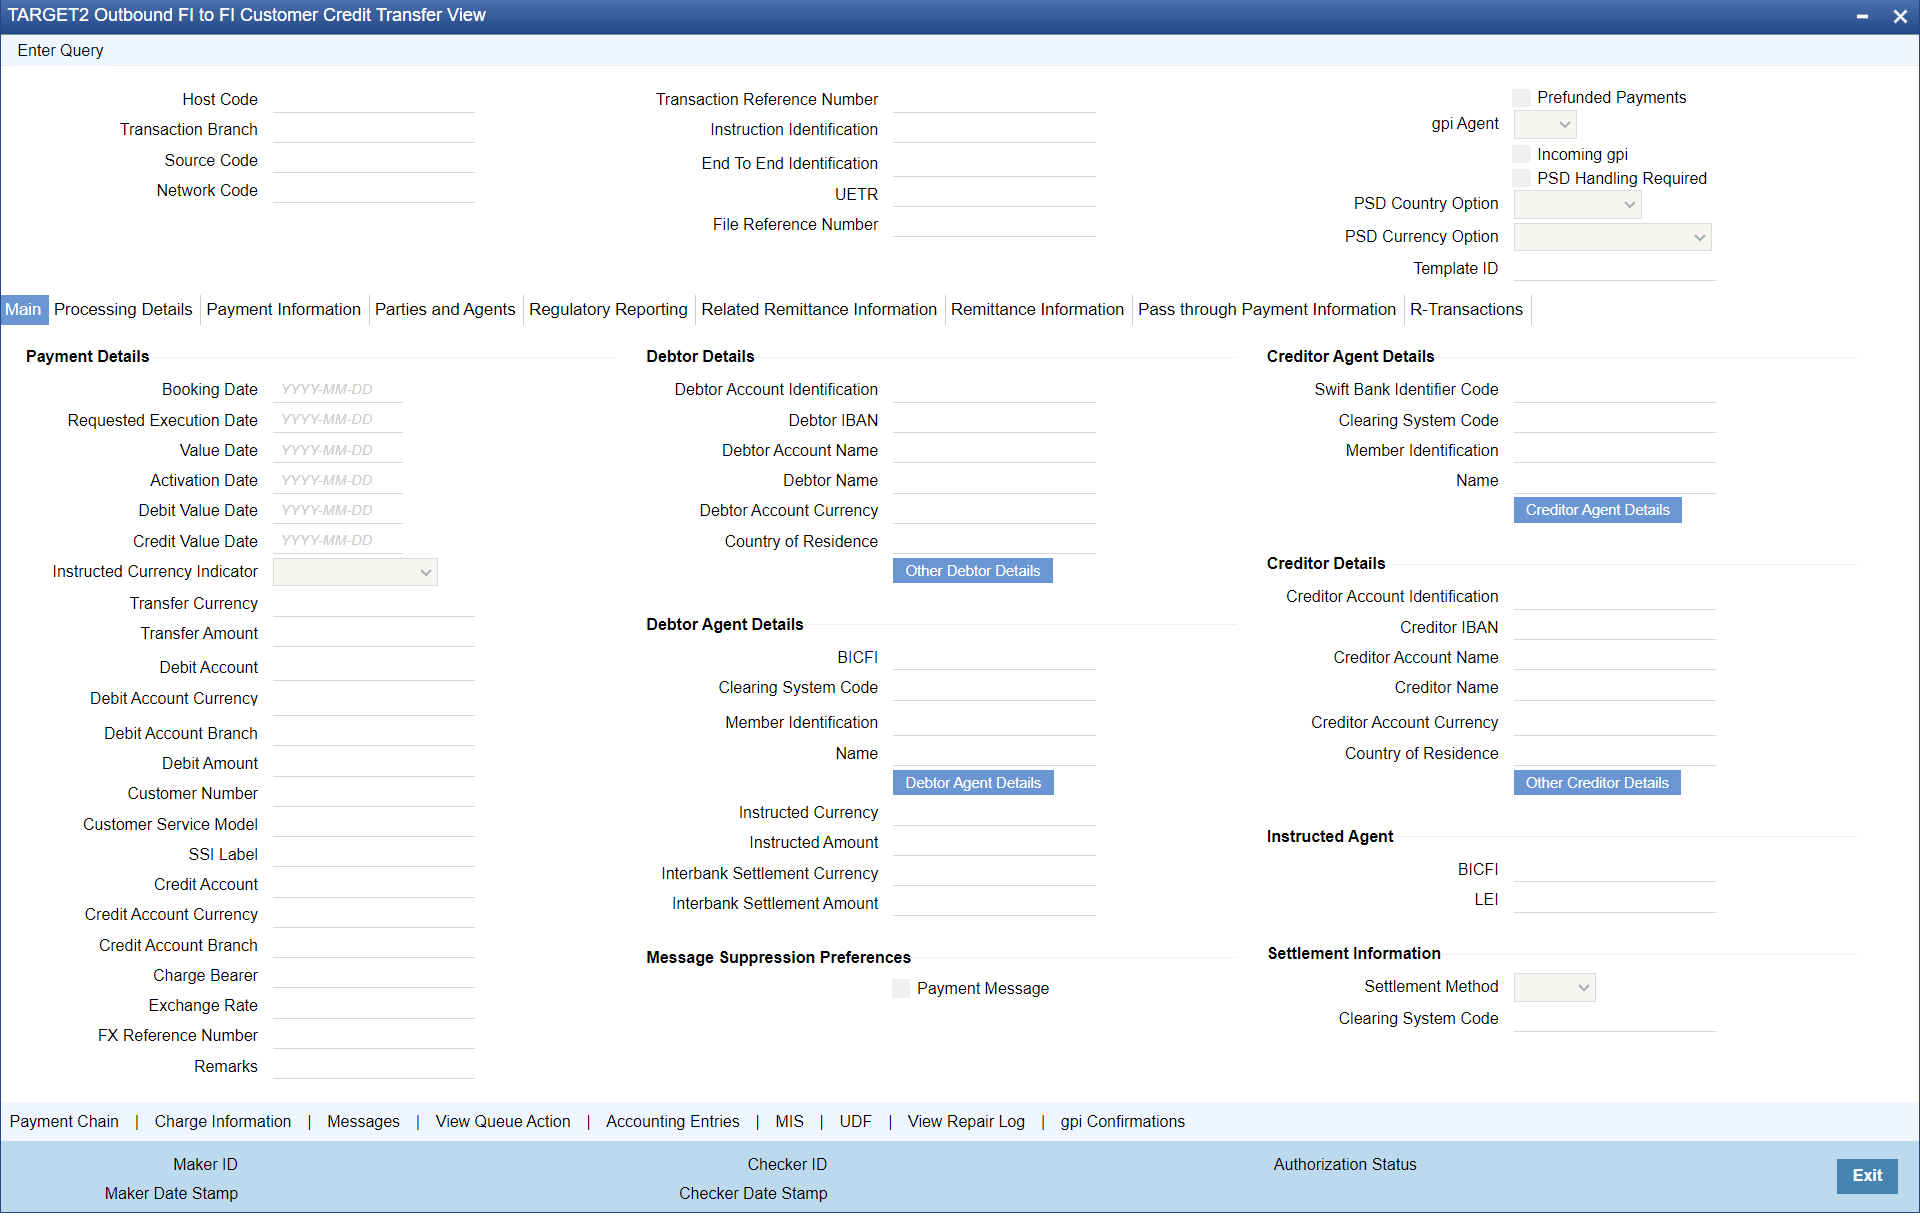Open the Messages link
Screen dimensions: 1920x1217
pyautogui.click(x=363, y=1122)
